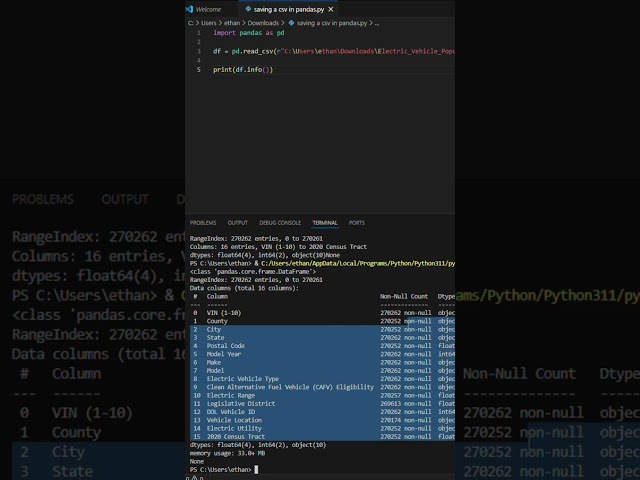Click the 'Model Year' row in terminal

tap(322, 354)
